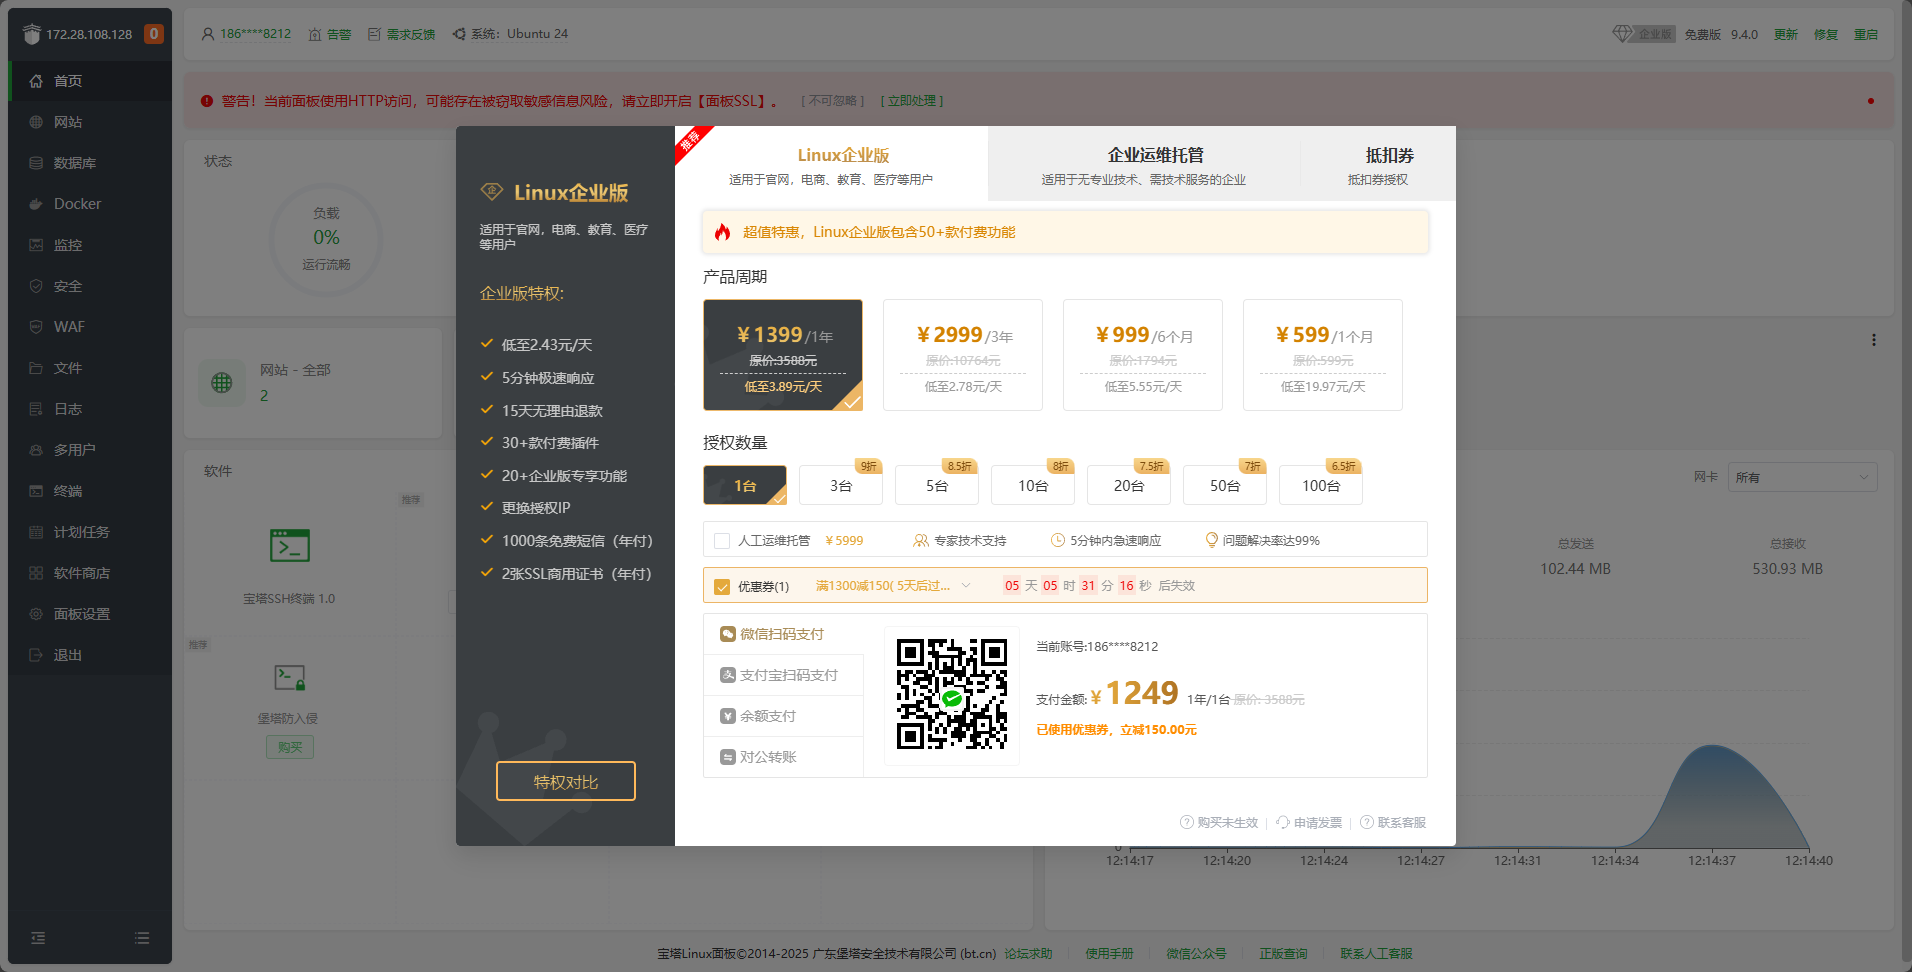Click the WeChat payment QR code

pos(952,695)
